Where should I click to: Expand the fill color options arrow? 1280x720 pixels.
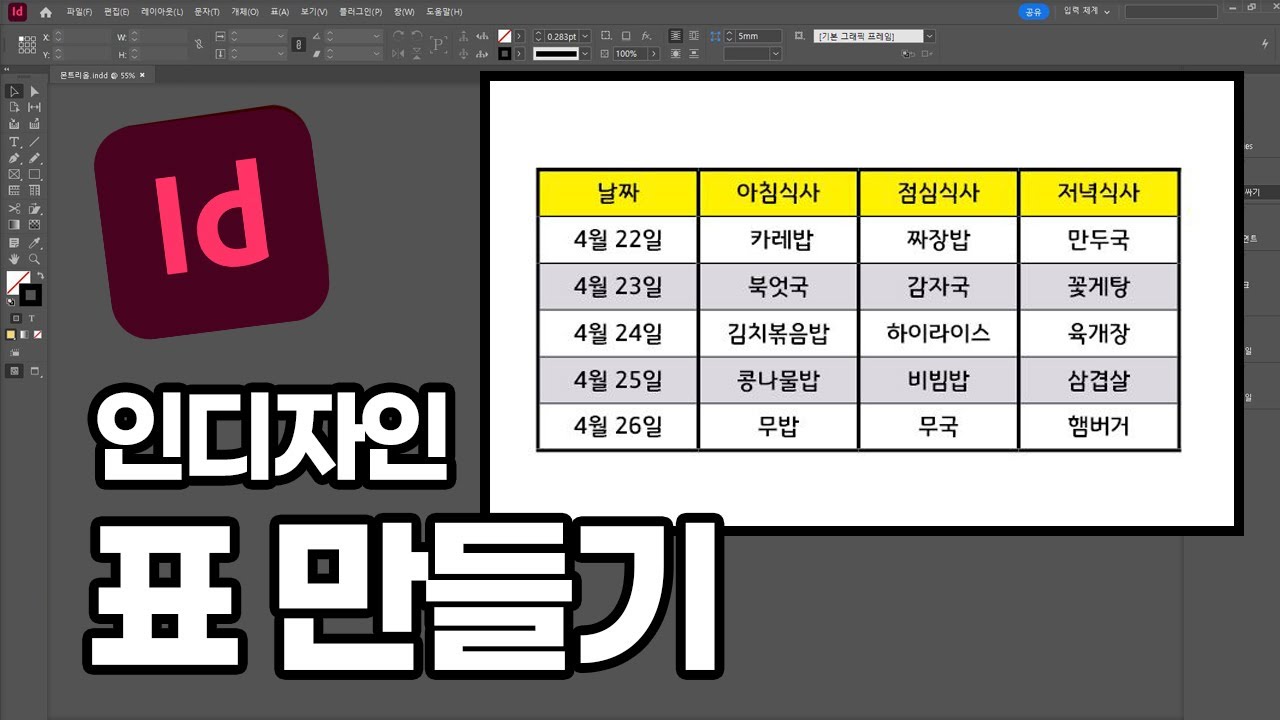point(519,36)
